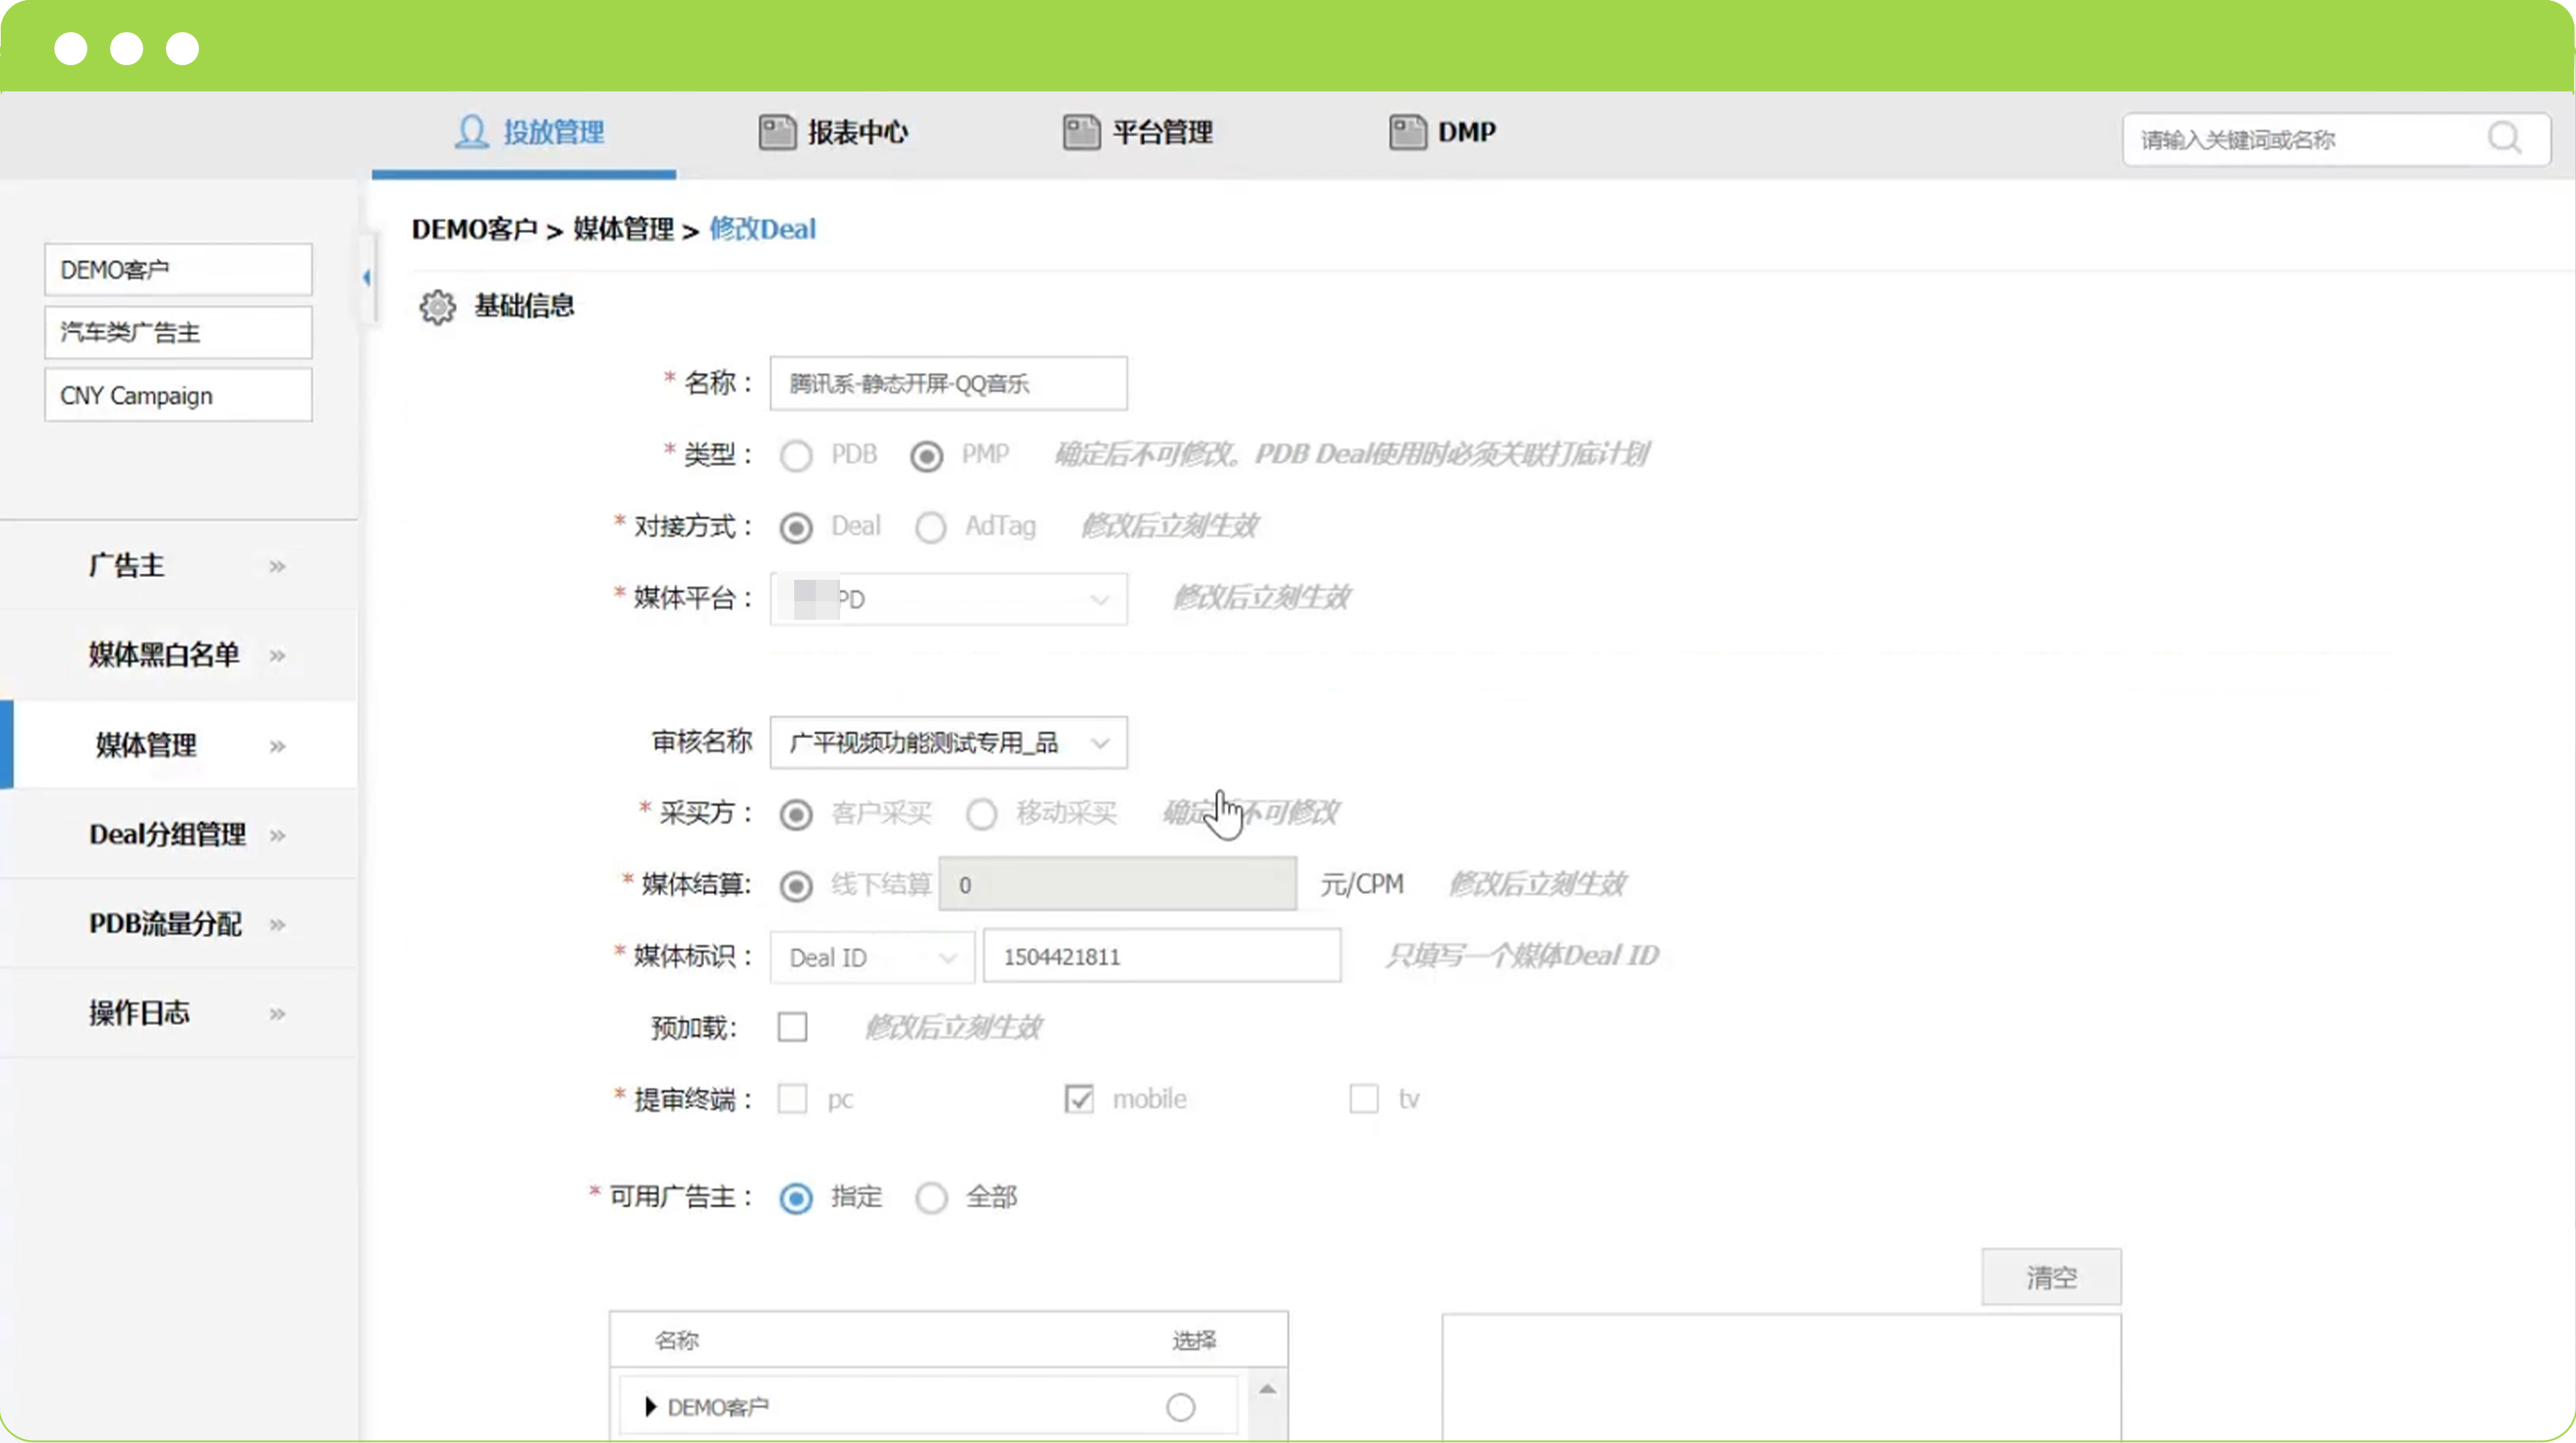Select the DEMO客户 row radio circle
Screen dimensions: 2576x1443
coord(1180,1407)
